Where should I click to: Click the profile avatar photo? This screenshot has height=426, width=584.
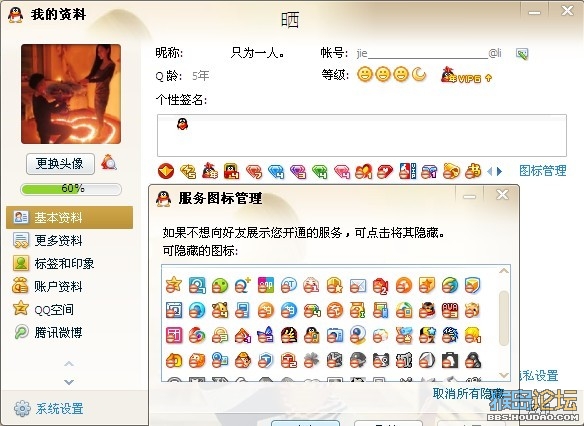point(71,94)
